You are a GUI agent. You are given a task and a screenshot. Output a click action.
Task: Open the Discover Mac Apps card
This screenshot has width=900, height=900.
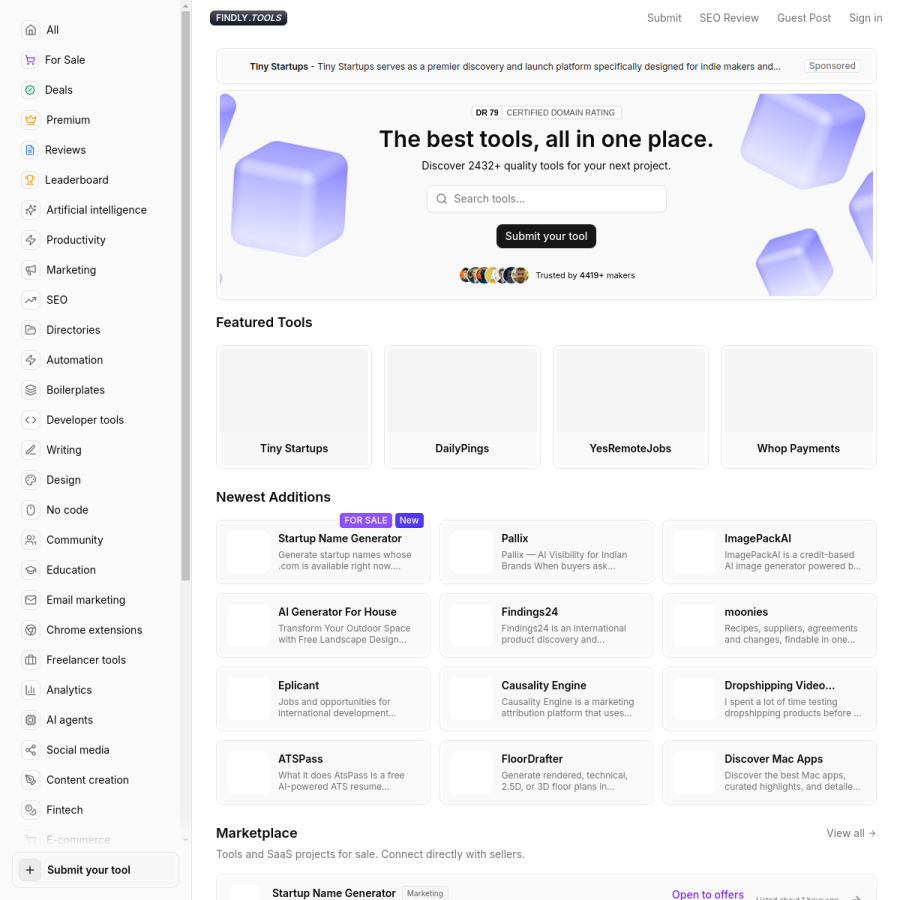point(769,772)
